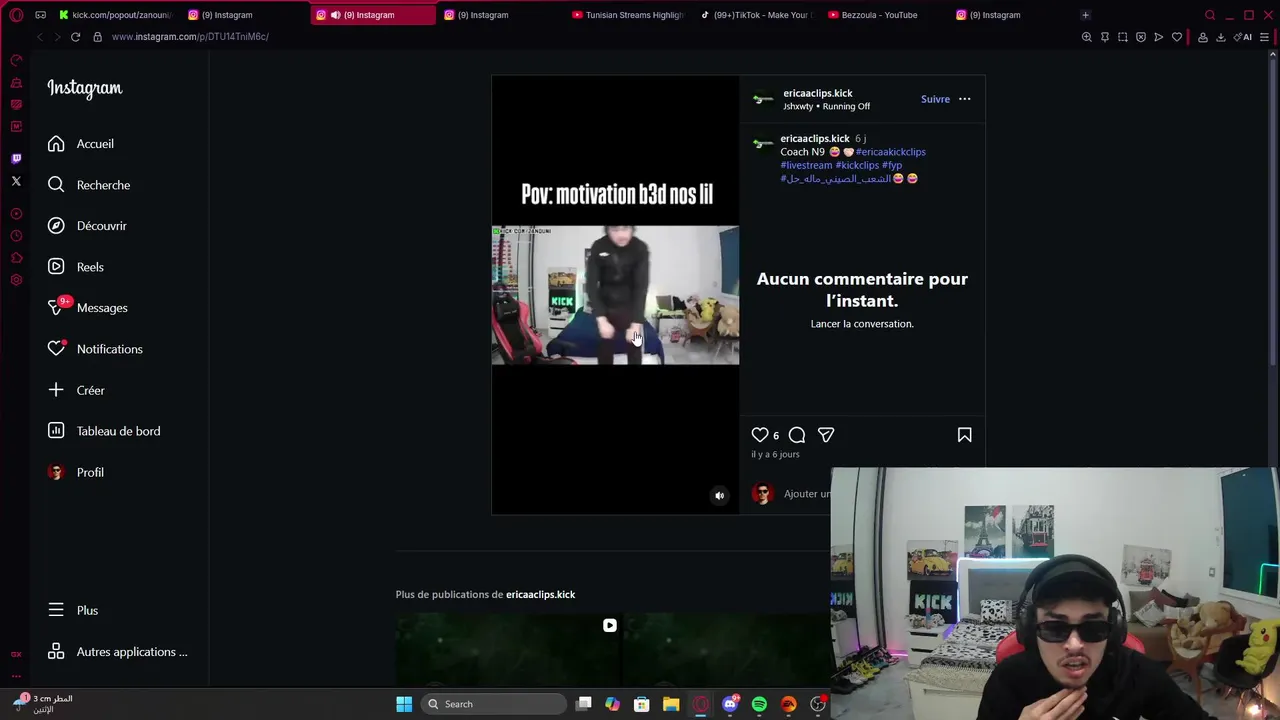Click Opera menu logo top-left
This screenshot has width=1280, height=720.
(16, 15)
